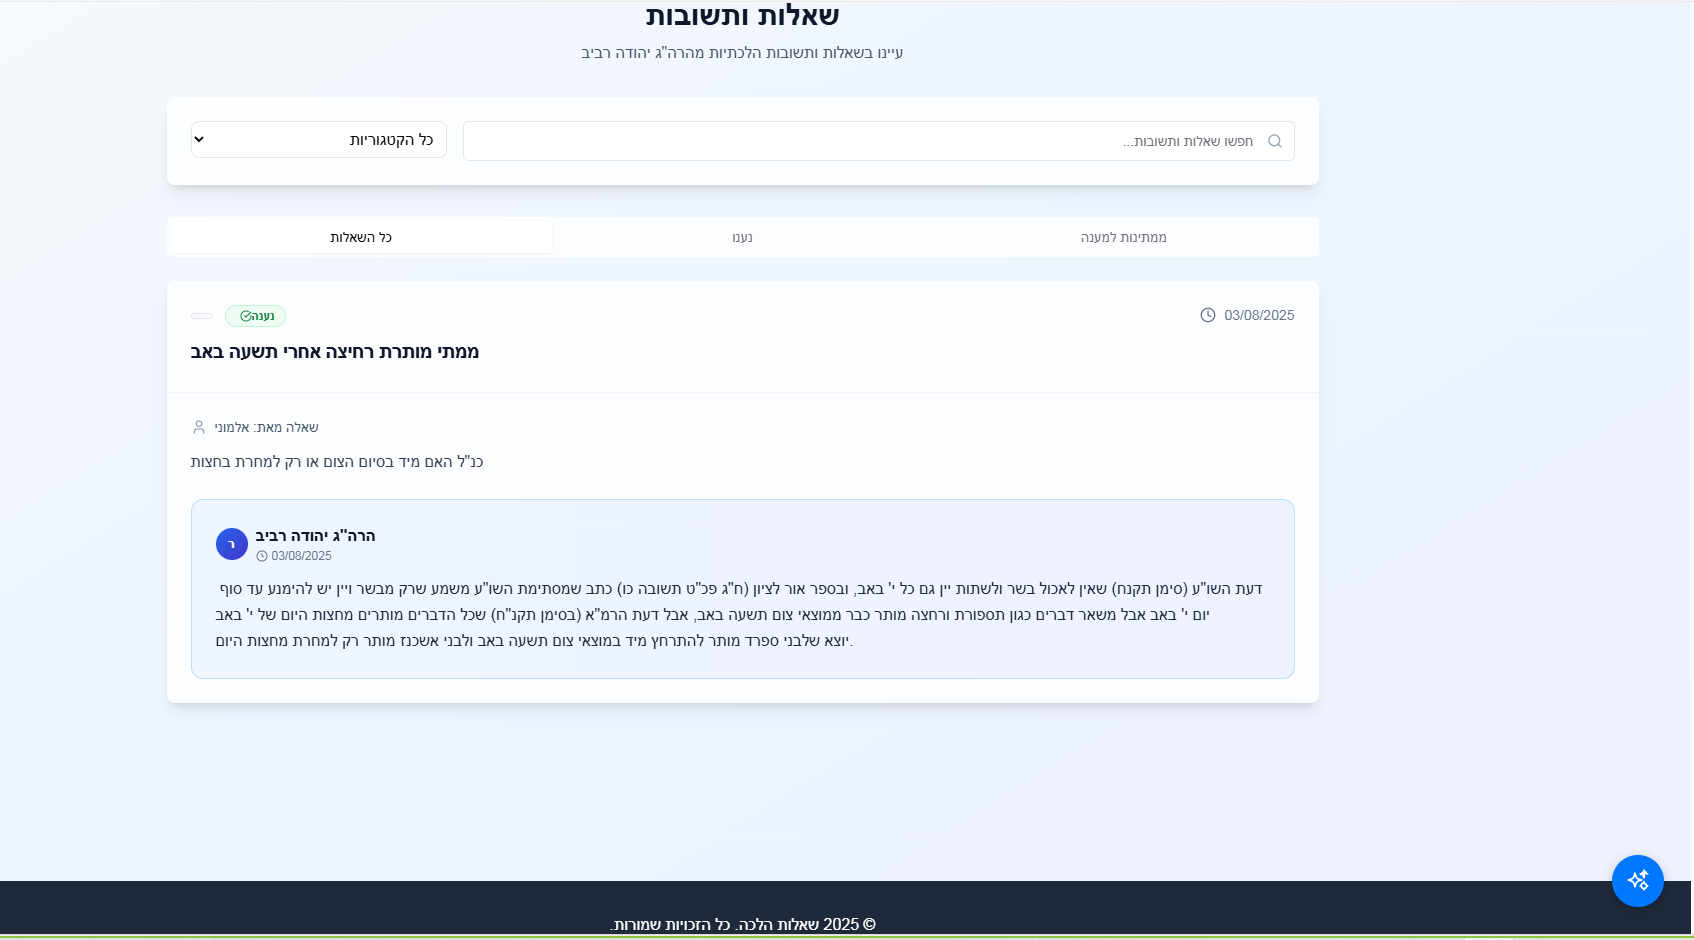Open the 'כל הקטגוריות' category dropdown
Image resolution: width=1694 pixels, height=940 pixels.
319,140
